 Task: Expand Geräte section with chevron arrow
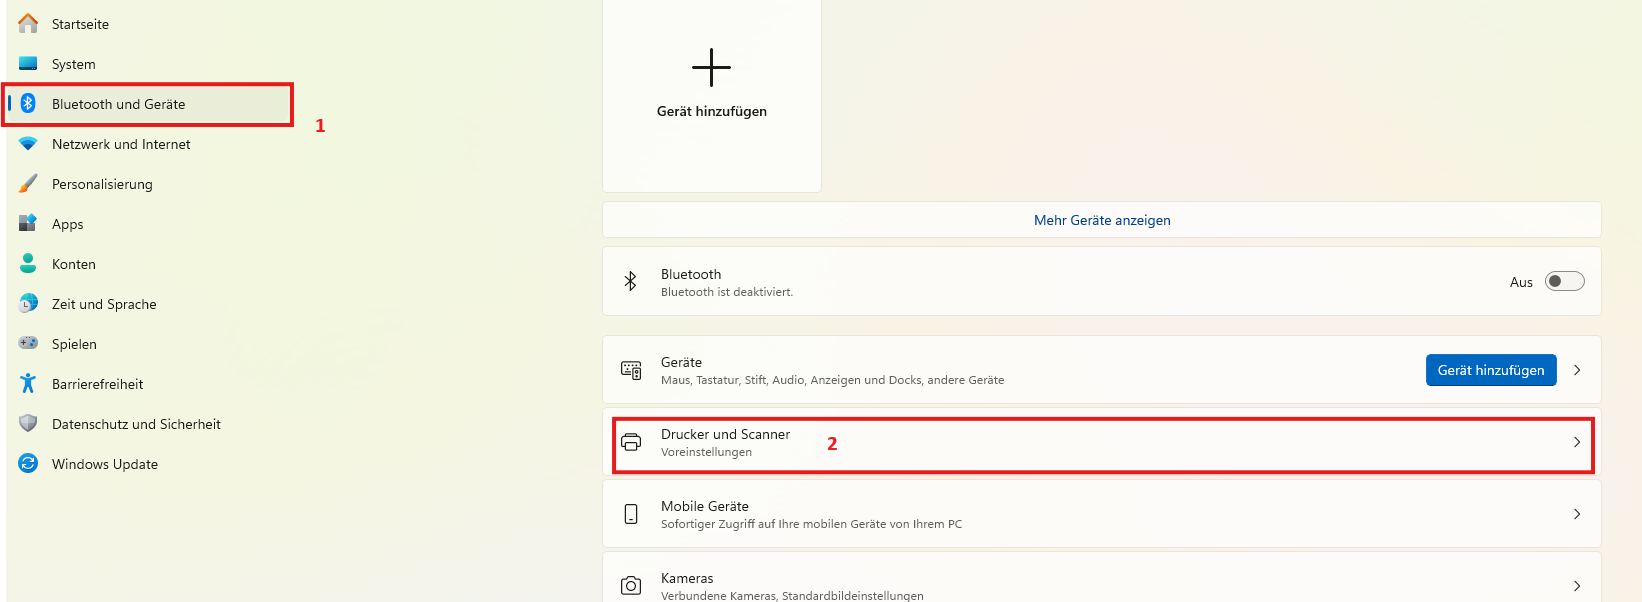1577,370
